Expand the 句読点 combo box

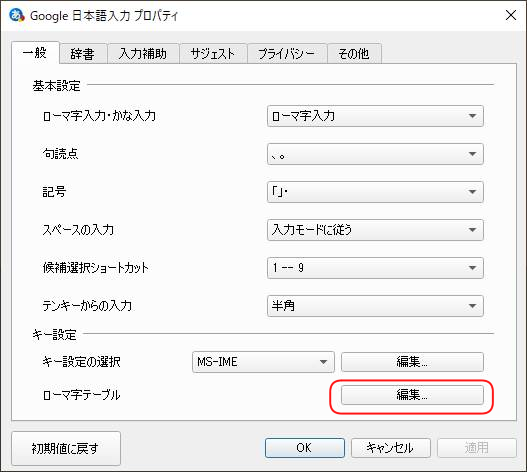(375, 154)
